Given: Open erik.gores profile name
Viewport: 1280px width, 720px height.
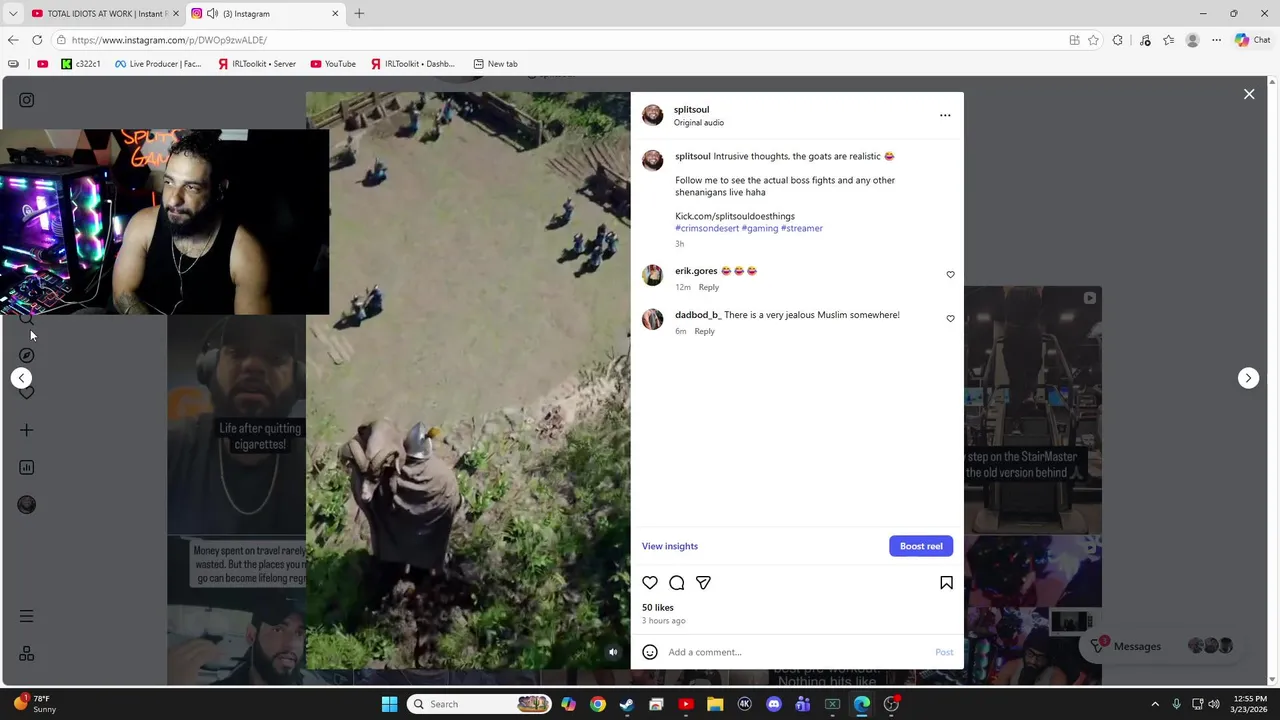Looking at the screenshot, I should click(696, 271).
